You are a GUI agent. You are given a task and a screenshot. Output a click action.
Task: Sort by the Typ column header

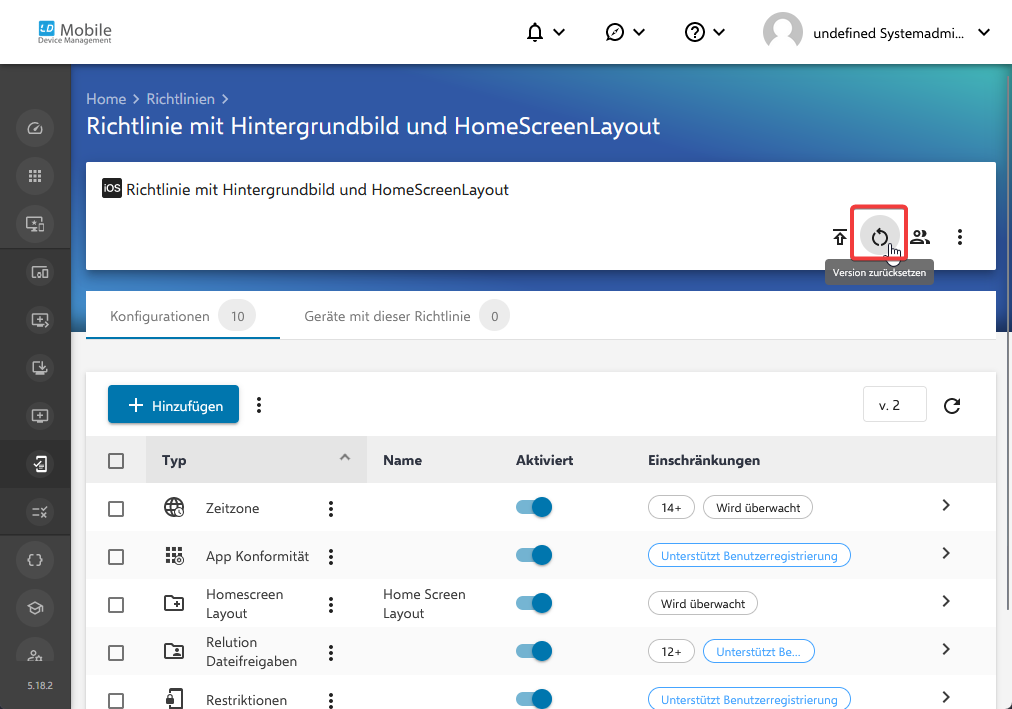(256, 460)
